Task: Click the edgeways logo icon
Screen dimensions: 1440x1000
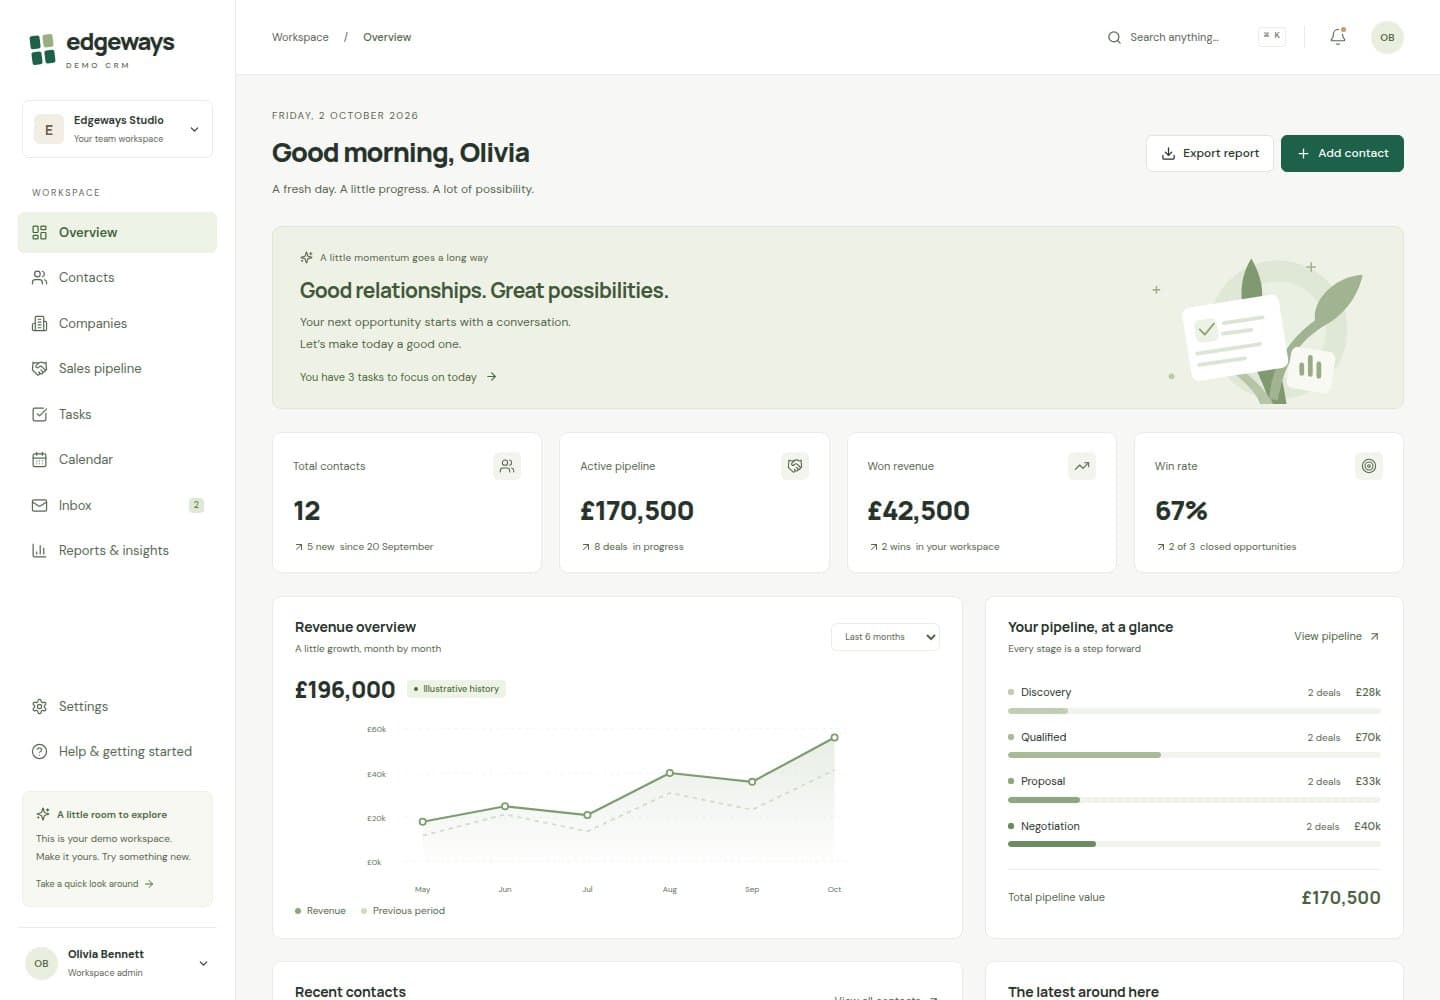Action: coord(42,49)
